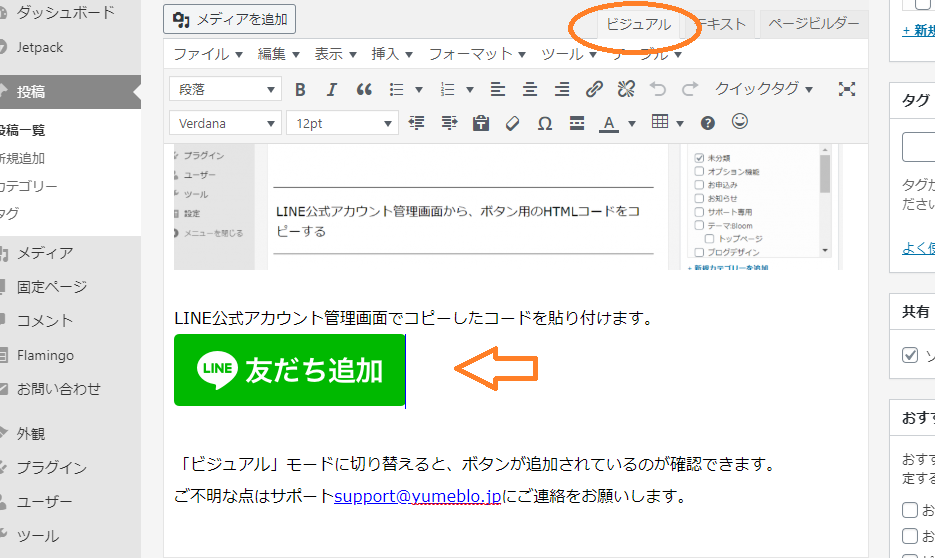The height and width of the screenshot is (558, 935).
Task: Click the support@yumeblo.jp email link
Action: tap(417, 496)
